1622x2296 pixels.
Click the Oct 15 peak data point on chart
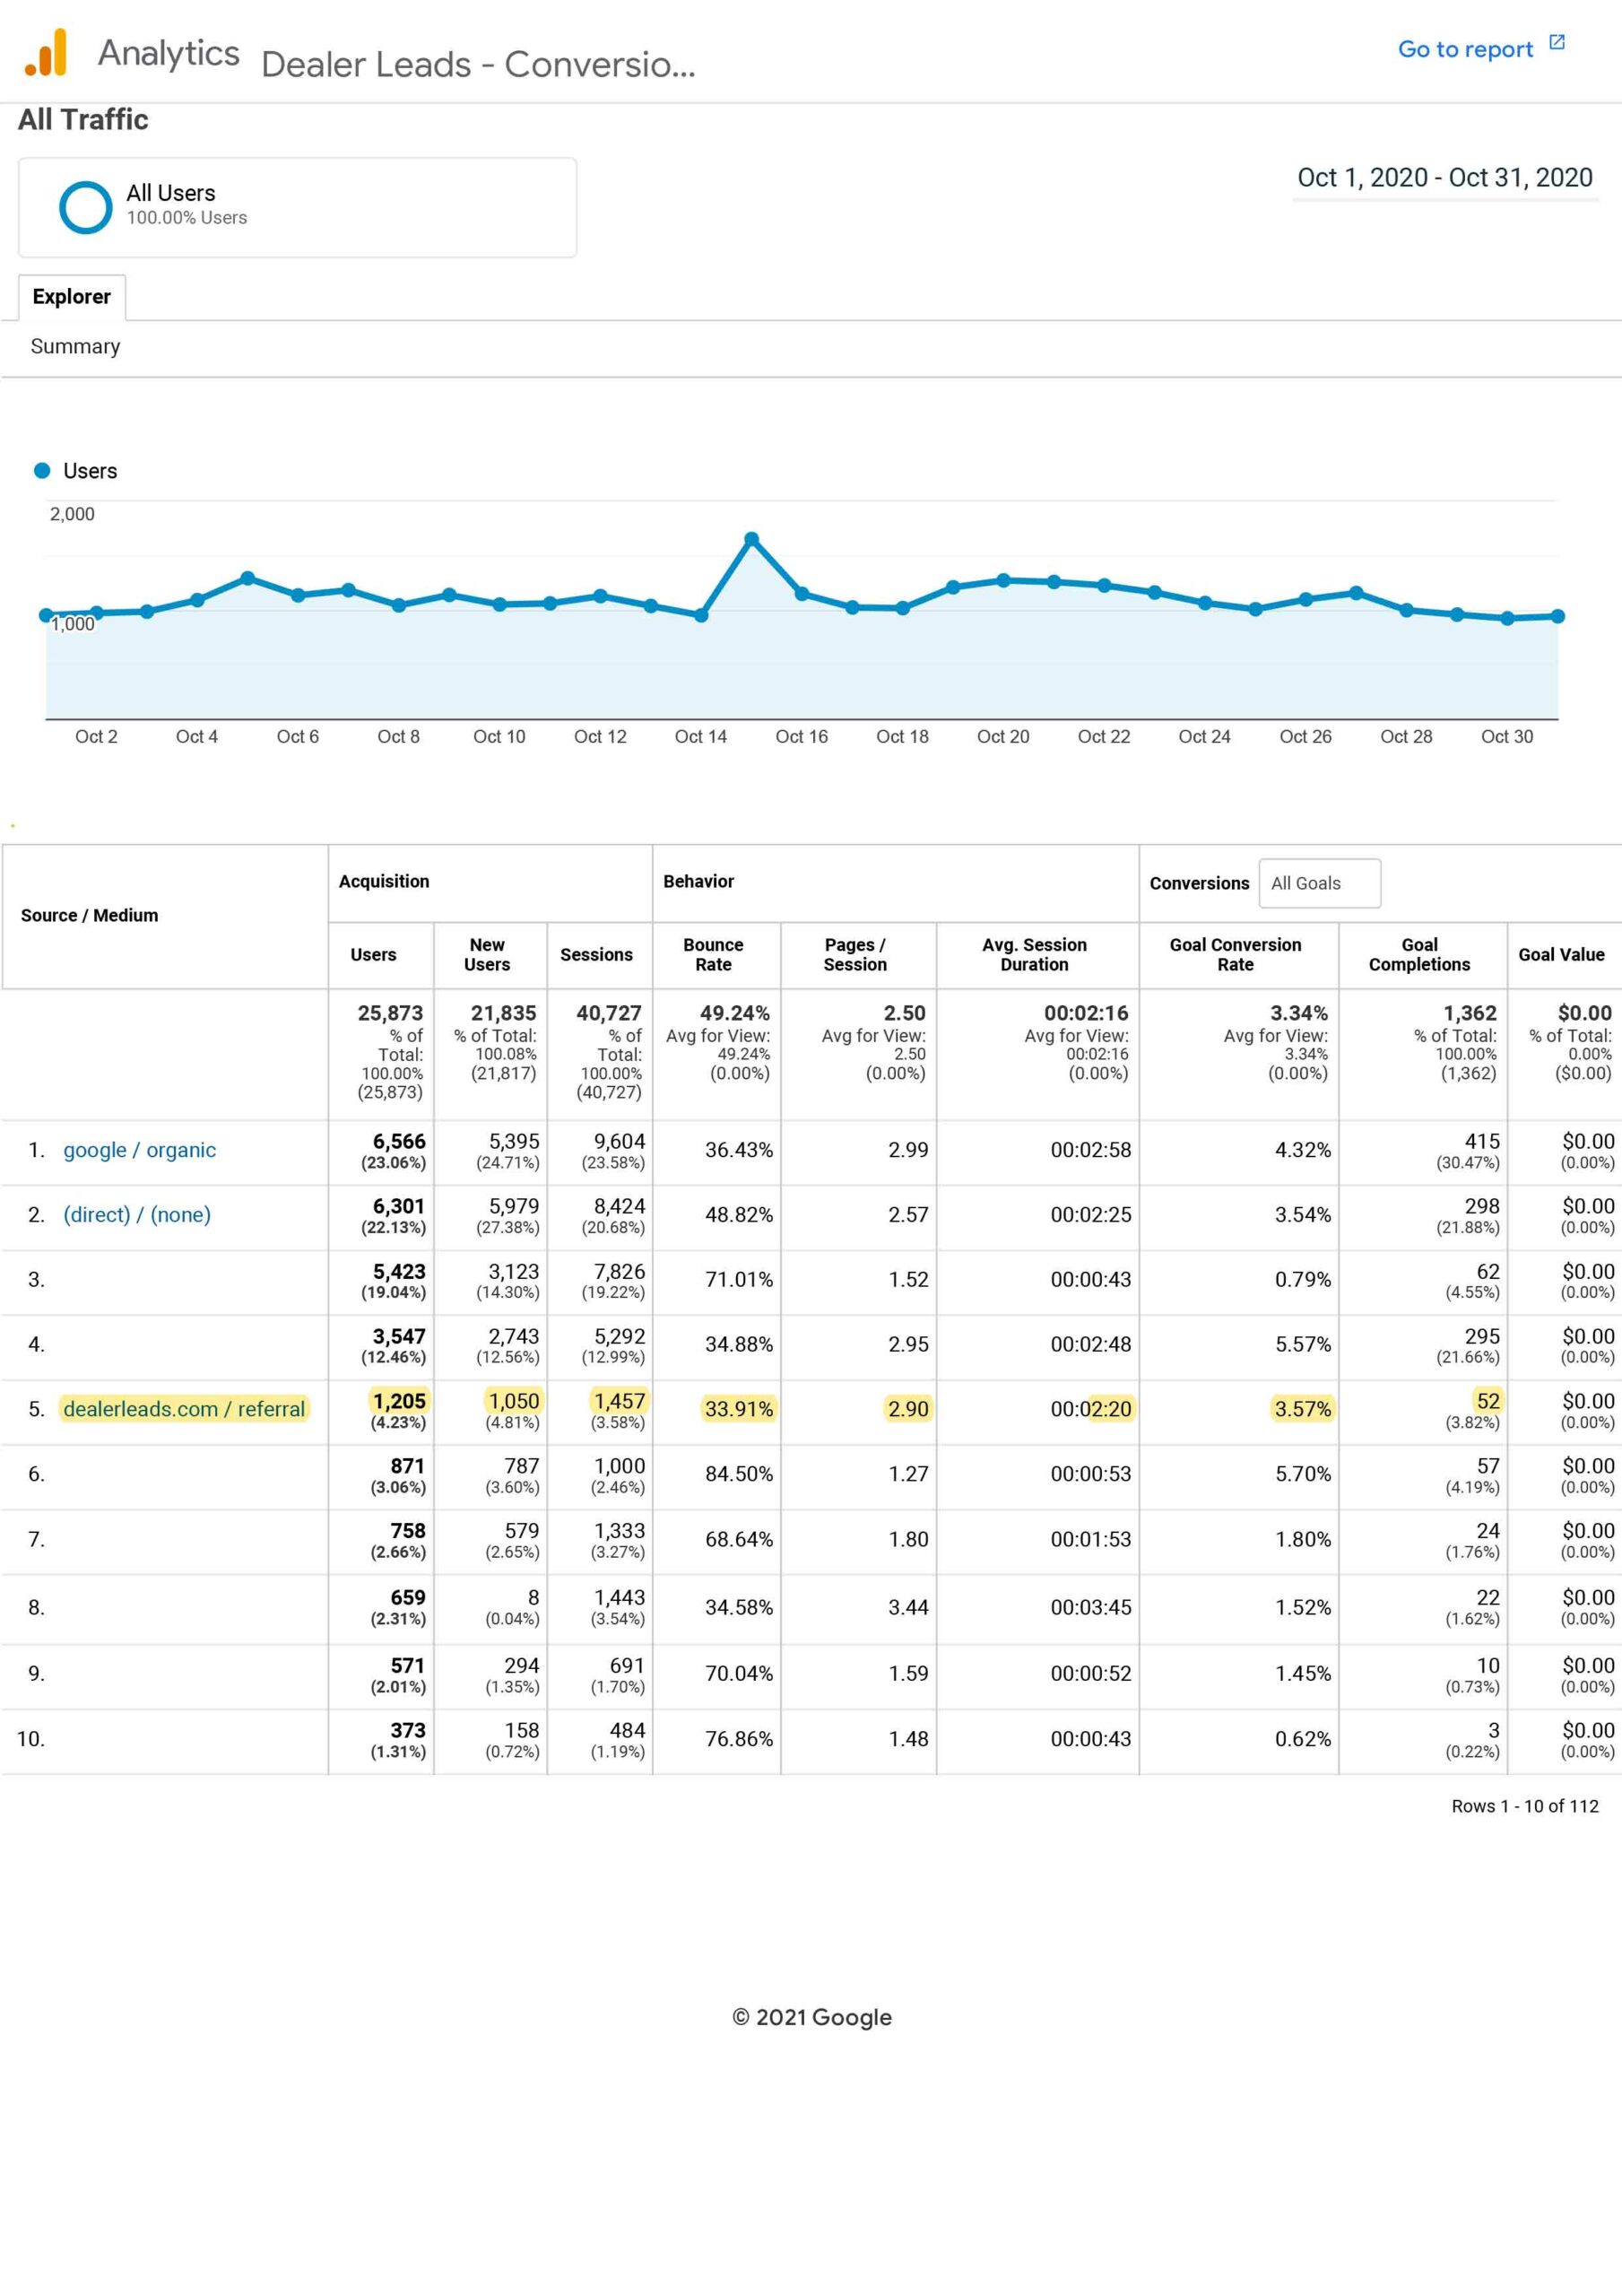(x=751, y=539)
